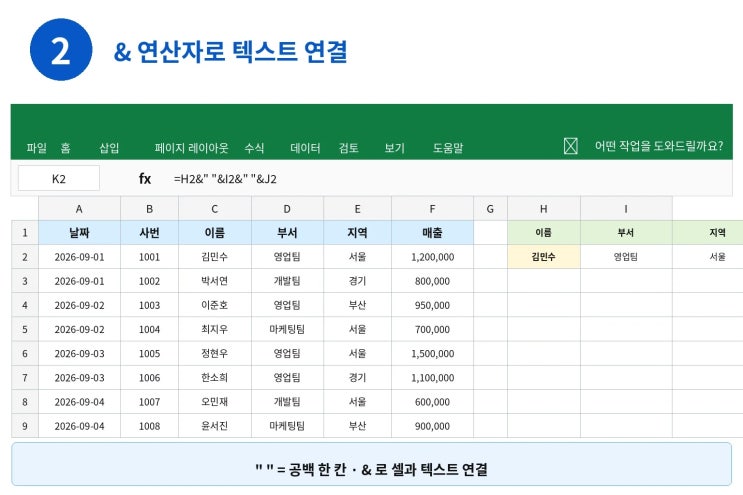Viewport: 743px width, 495px height.
Task: Click the 윤서진 name cell
Action: [215, 426]
